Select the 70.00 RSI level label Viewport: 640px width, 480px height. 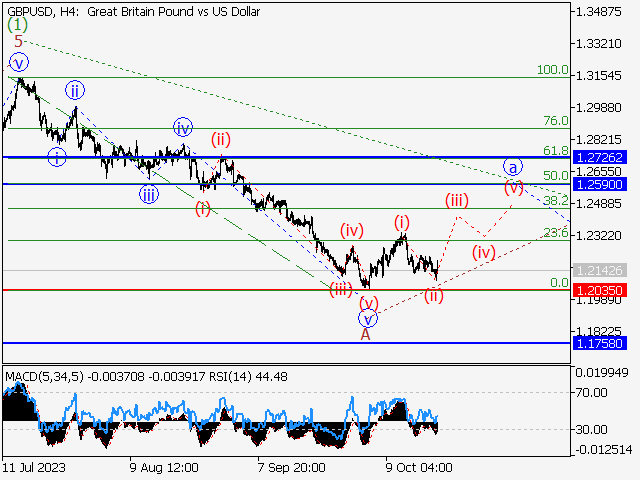pyautogui.click(x=591, y=393)
